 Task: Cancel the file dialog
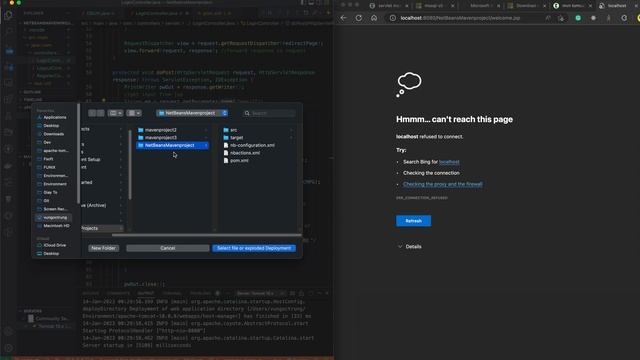point(167,248)
